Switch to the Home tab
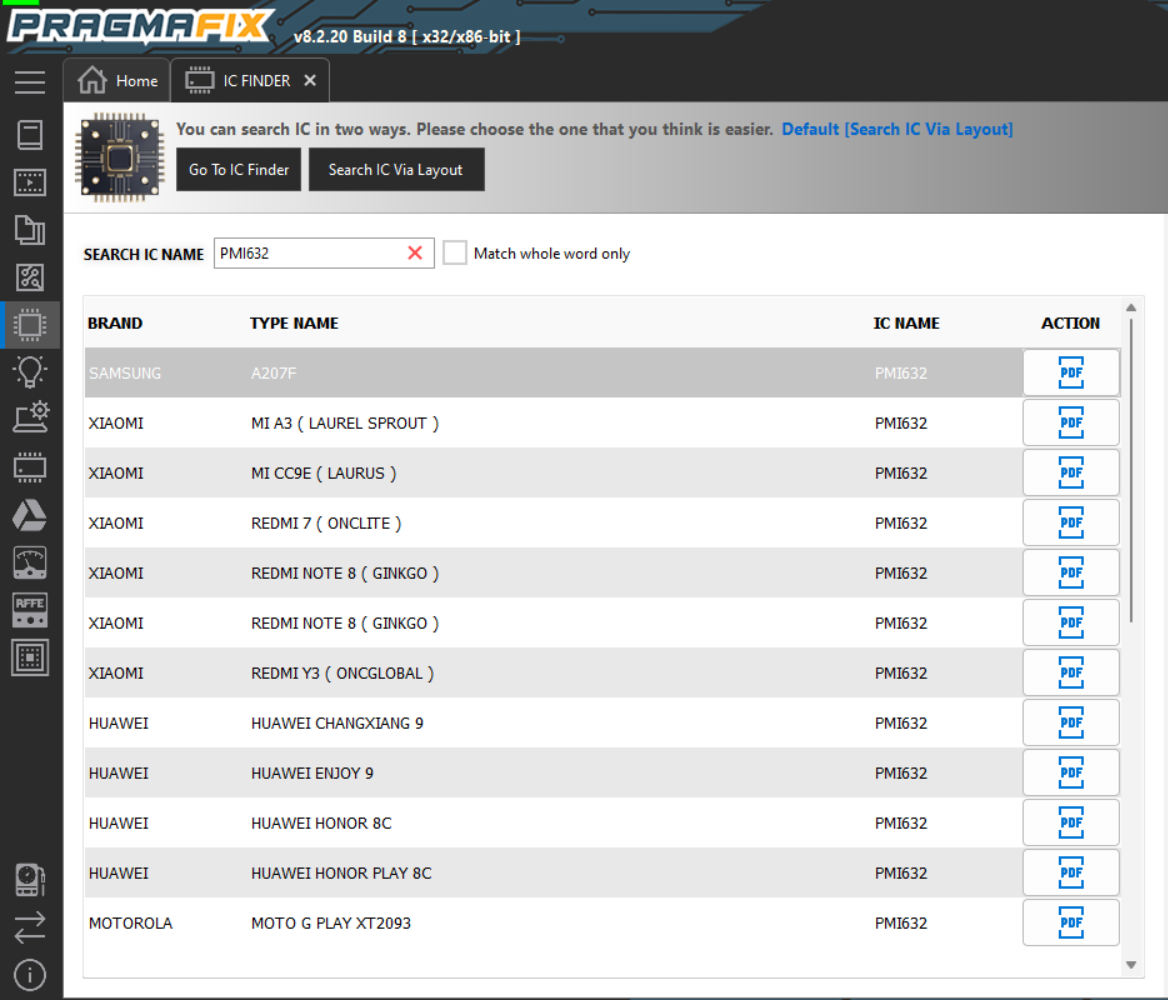 coord(117,80)
